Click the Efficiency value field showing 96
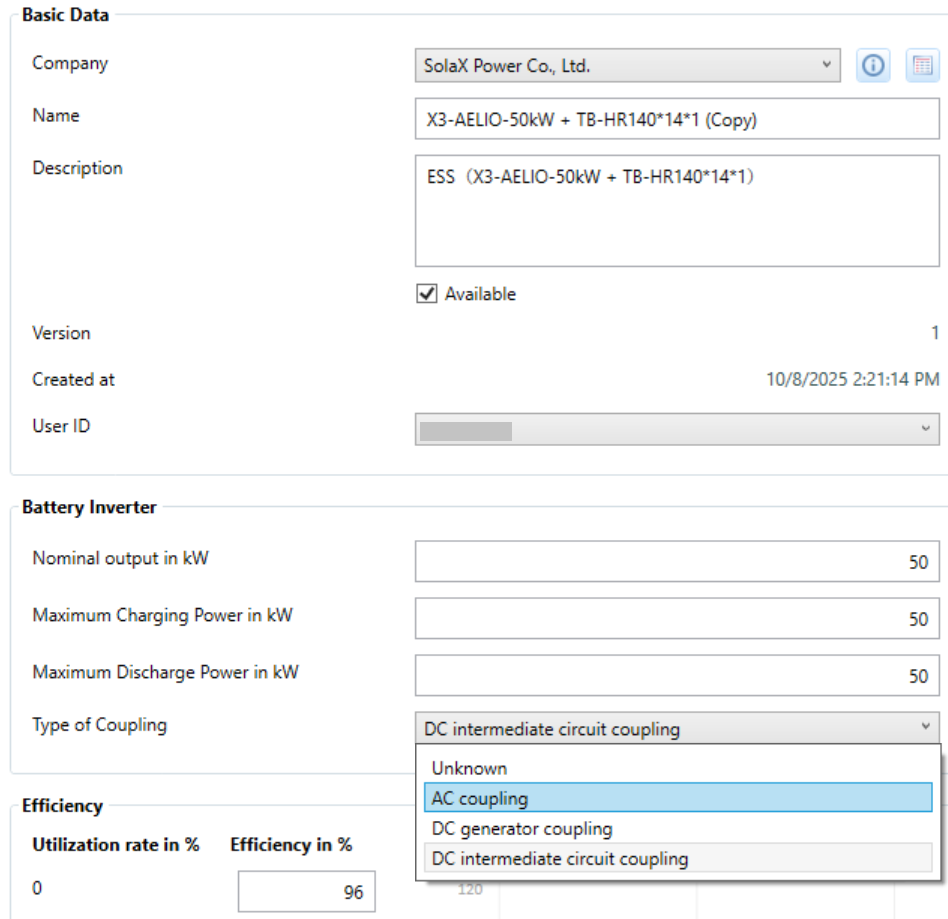Viewport: 948px width, 919px height. coord(307,892)
